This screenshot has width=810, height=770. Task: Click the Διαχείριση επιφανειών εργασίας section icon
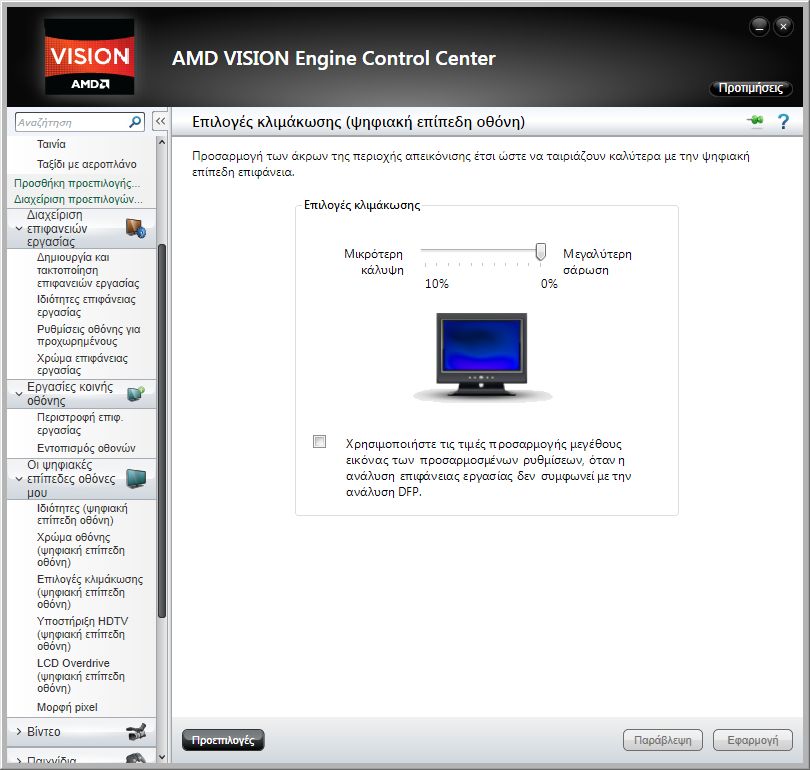pos(136,228)
